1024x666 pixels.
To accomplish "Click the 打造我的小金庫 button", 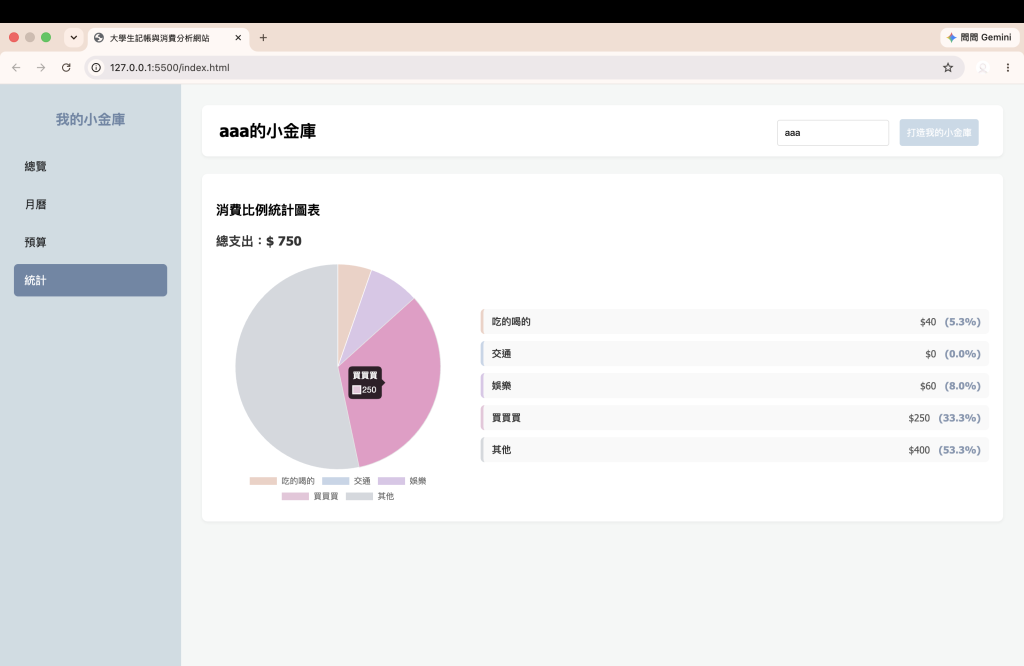I will (x=938, y=133).
